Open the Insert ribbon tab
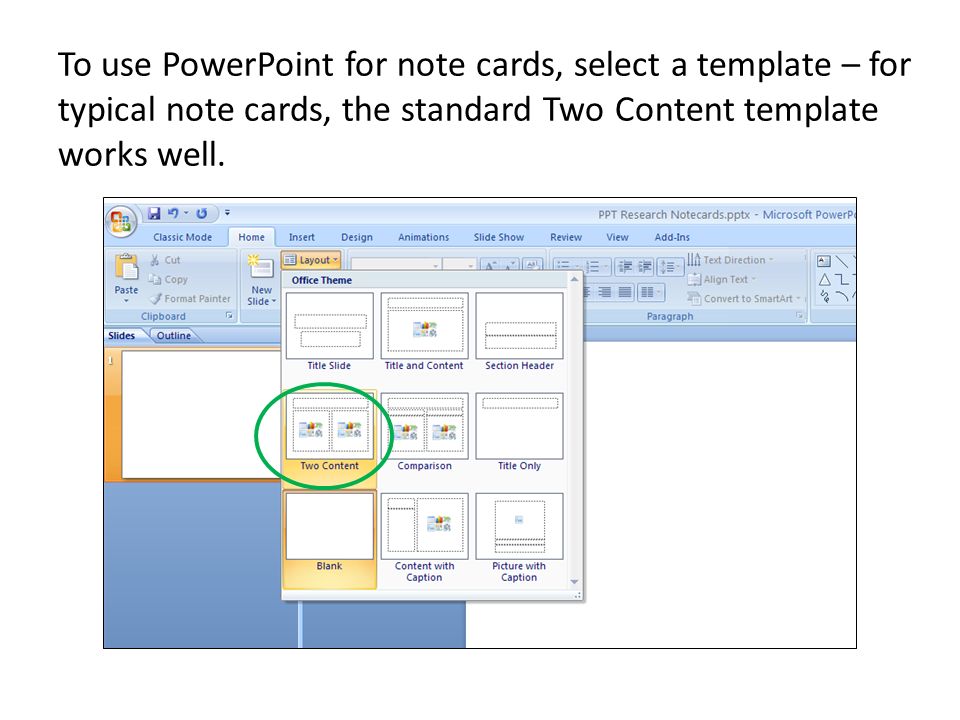 pos(302,237)
